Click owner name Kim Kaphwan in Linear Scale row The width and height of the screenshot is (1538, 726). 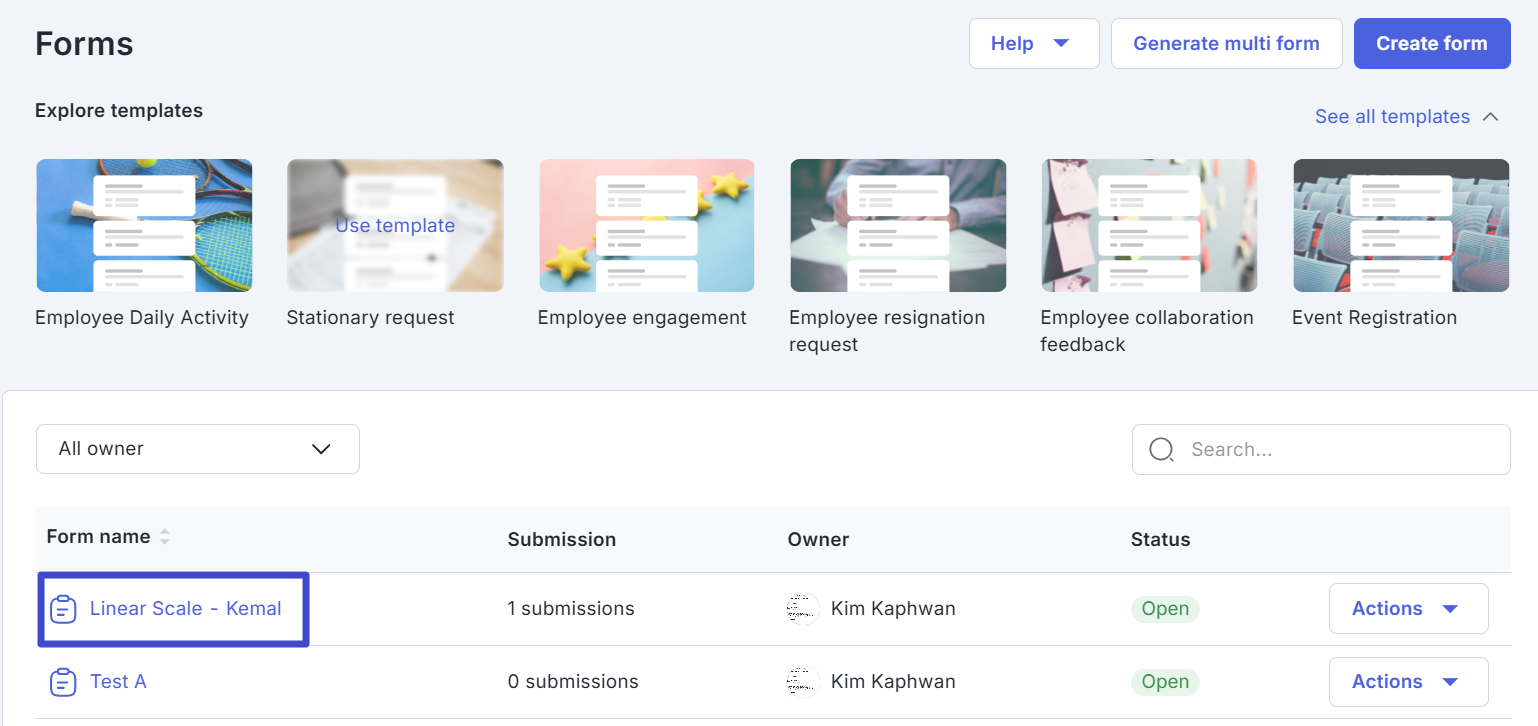point(893,609)
